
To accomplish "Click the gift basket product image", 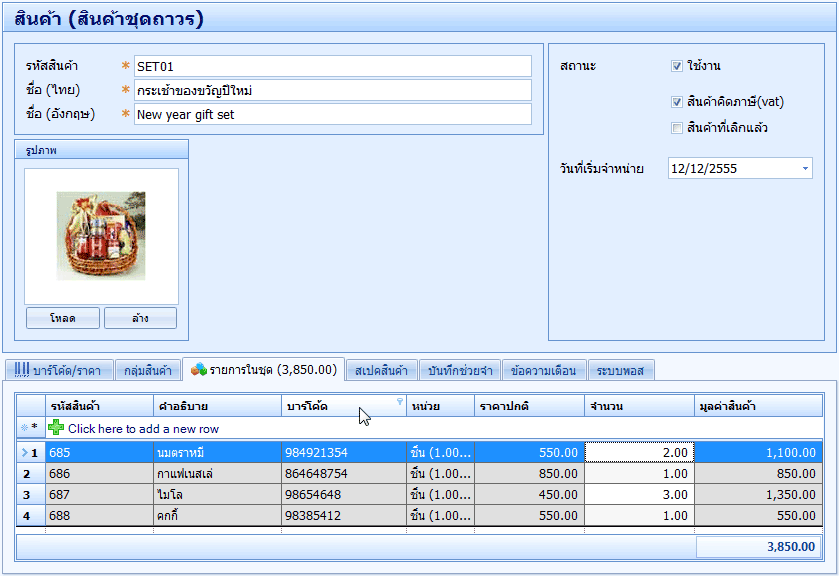I will click(101, 236).
